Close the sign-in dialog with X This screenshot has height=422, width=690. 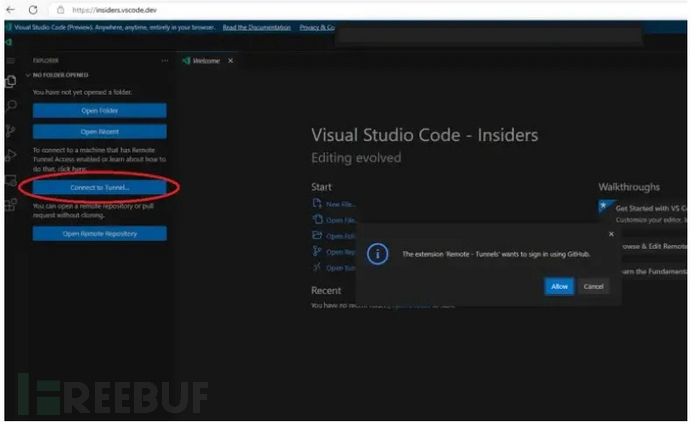[611, 234]
